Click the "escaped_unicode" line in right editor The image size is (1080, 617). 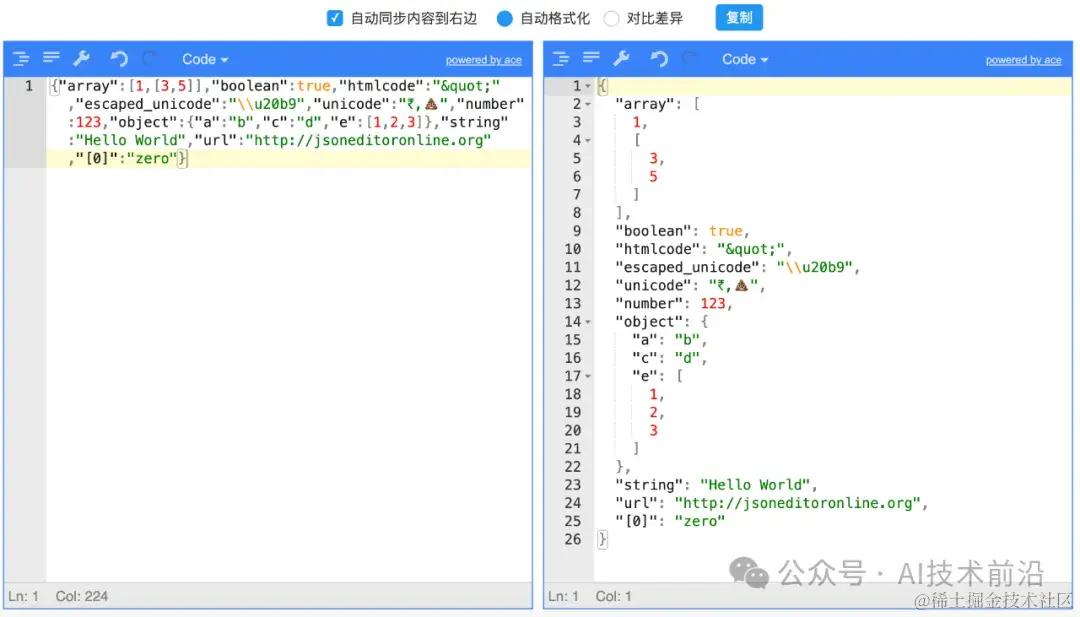click(738, 267)
